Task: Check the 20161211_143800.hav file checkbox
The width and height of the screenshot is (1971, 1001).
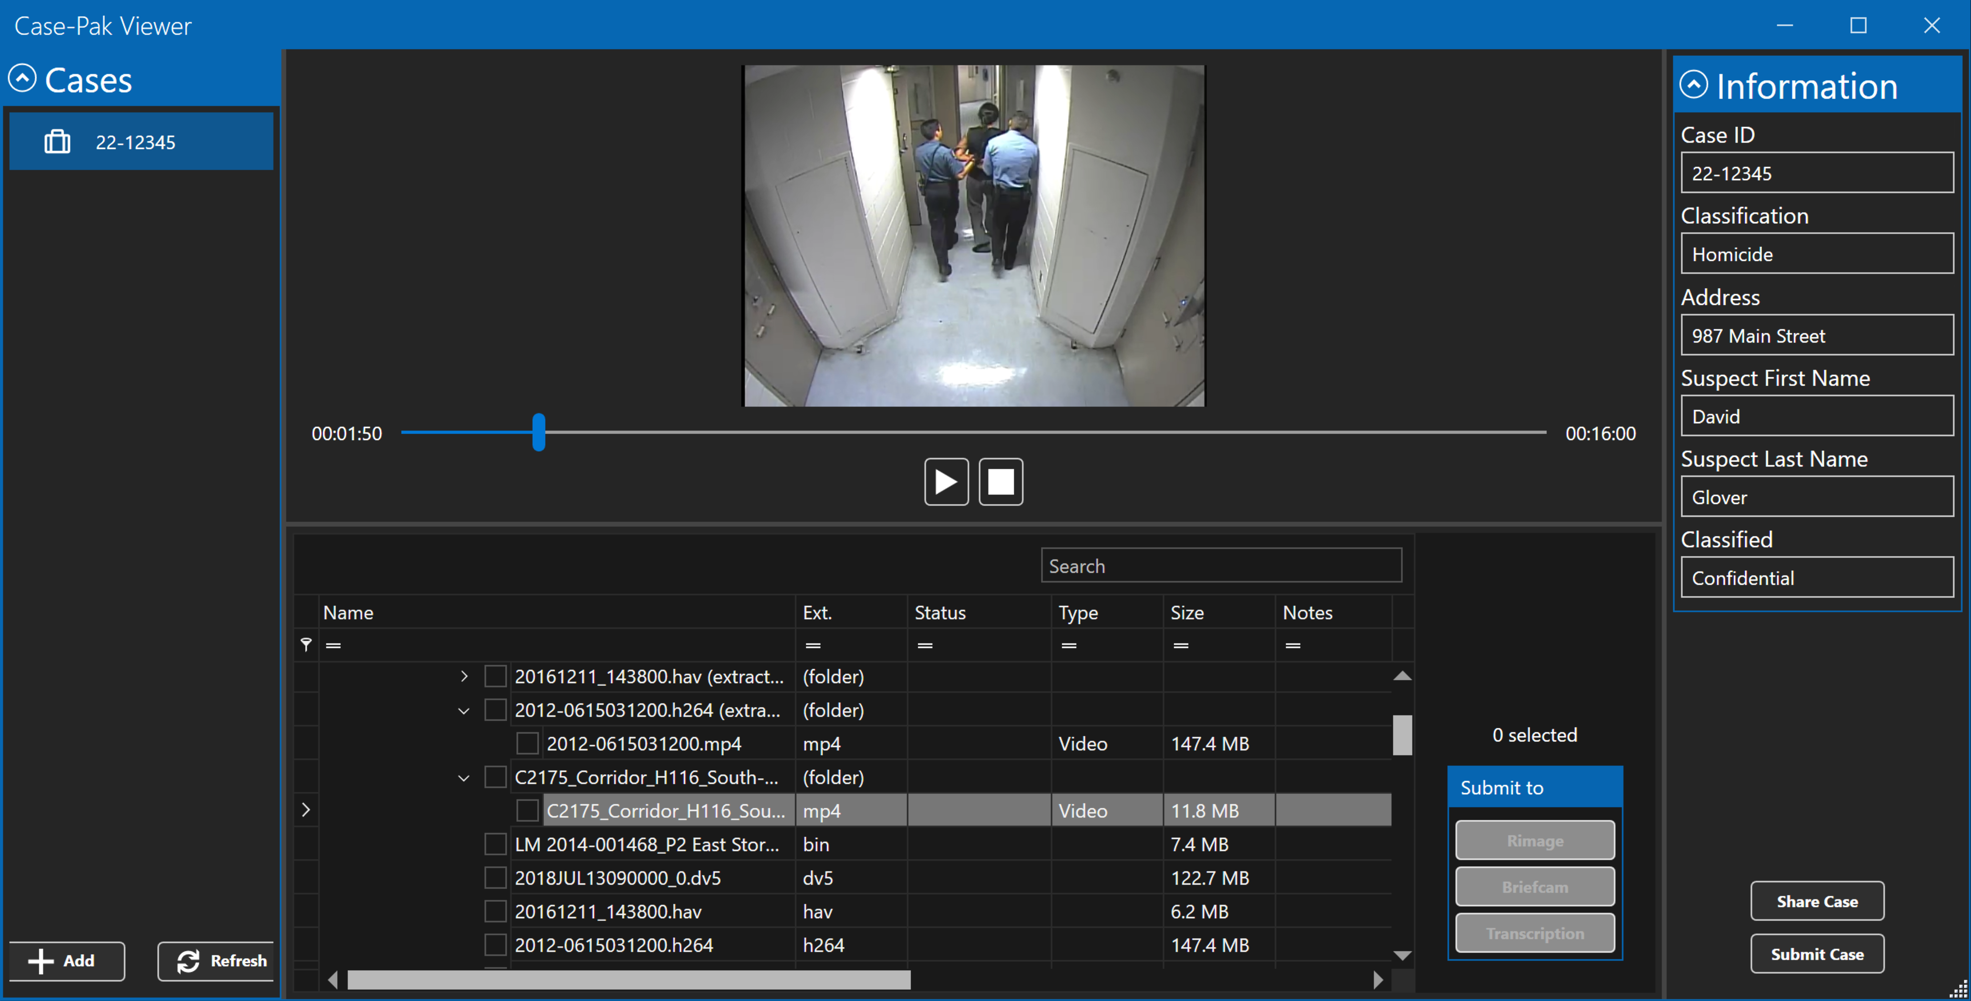Action: [x=495, y=911]
